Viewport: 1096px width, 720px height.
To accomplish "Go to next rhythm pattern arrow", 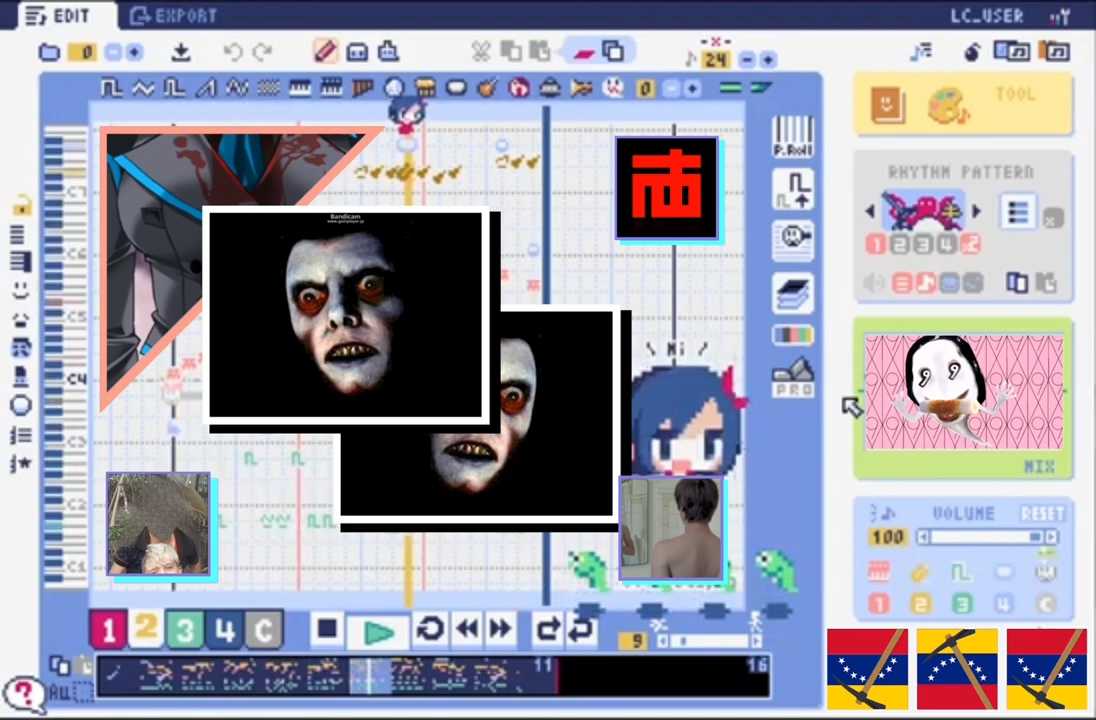I will click(976, 210).
